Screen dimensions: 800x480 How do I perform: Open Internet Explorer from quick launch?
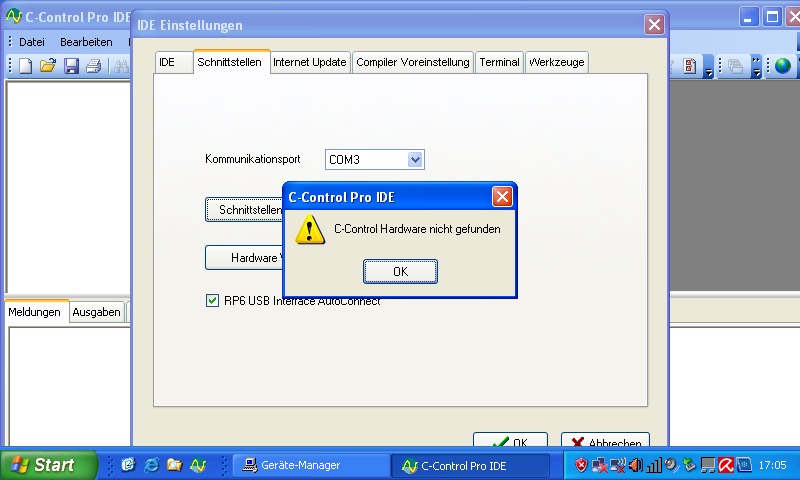click(151, 465)
